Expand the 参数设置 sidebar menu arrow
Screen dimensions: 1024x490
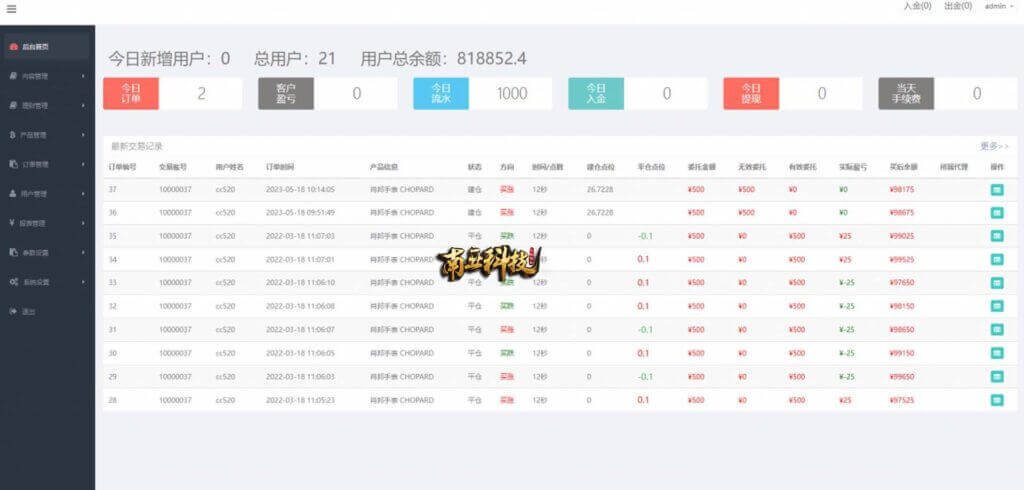(x=82, y=253)
